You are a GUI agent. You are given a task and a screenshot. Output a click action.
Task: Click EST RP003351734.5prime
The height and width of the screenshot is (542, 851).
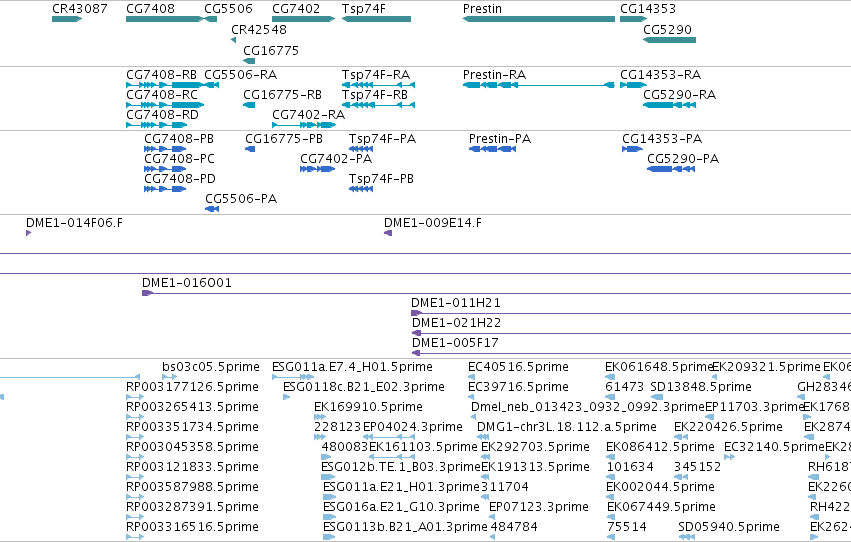135,437
